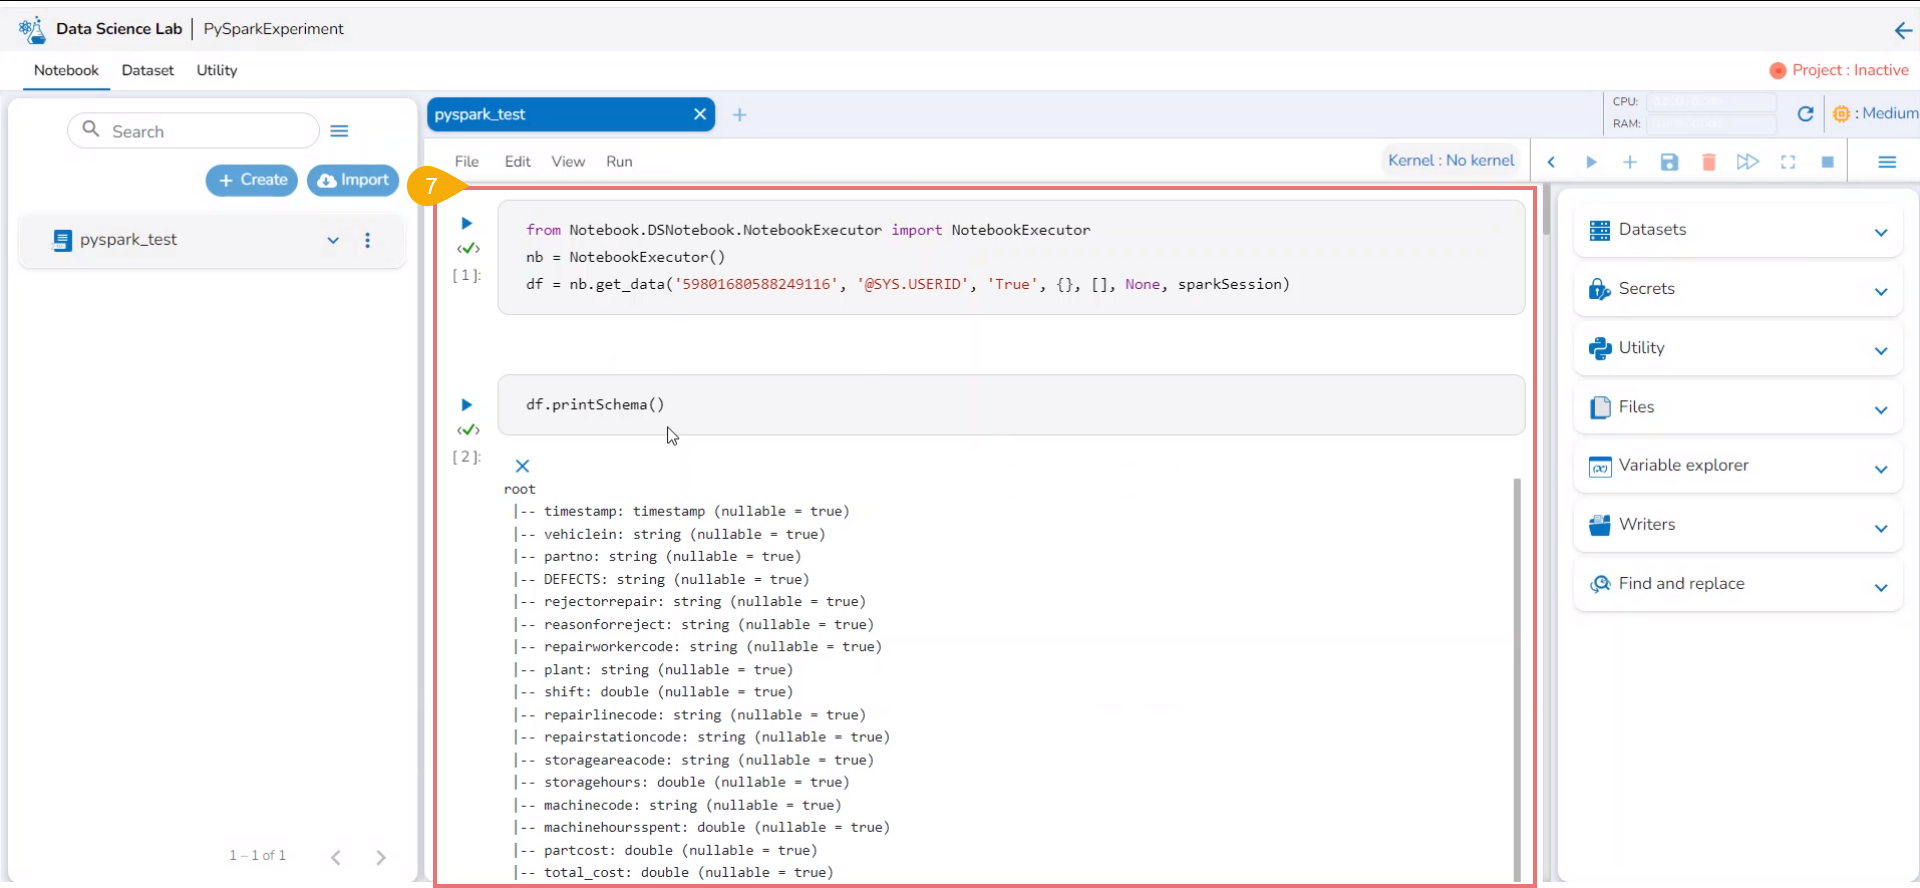Screen dimensions: 1920x888
Task: Close the printSchema output with the X
Action: pyautogui.click(x=522, y=466)
